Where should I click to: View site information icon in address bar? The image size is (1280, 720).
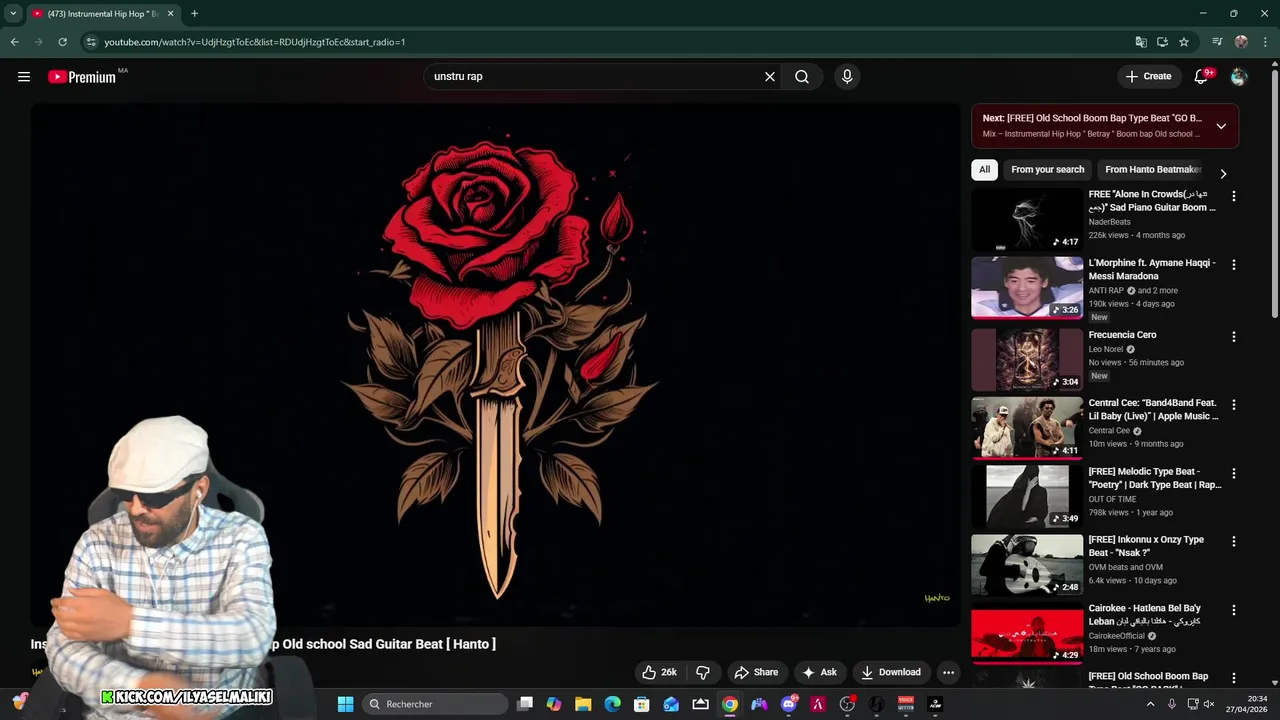(91, 42)
